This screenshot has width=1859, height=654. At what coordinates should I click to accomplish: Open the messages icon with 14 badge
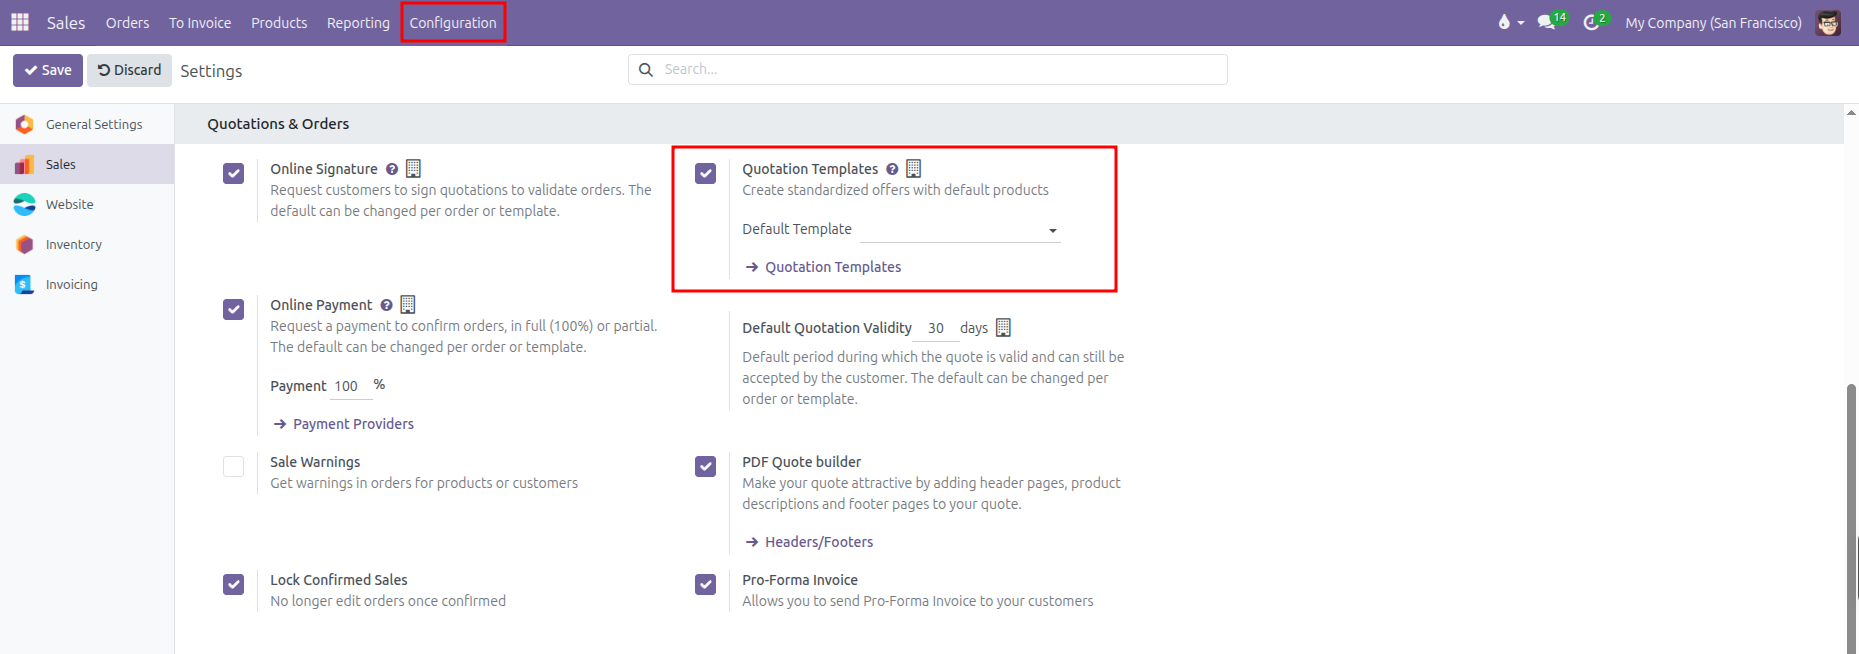coord(1547,22)
